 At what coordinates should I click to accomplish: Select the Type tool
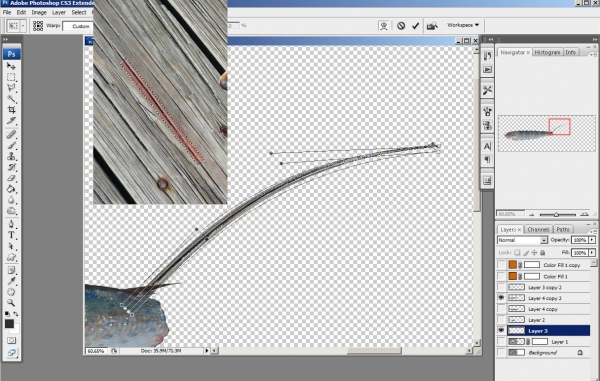(11, 235)
